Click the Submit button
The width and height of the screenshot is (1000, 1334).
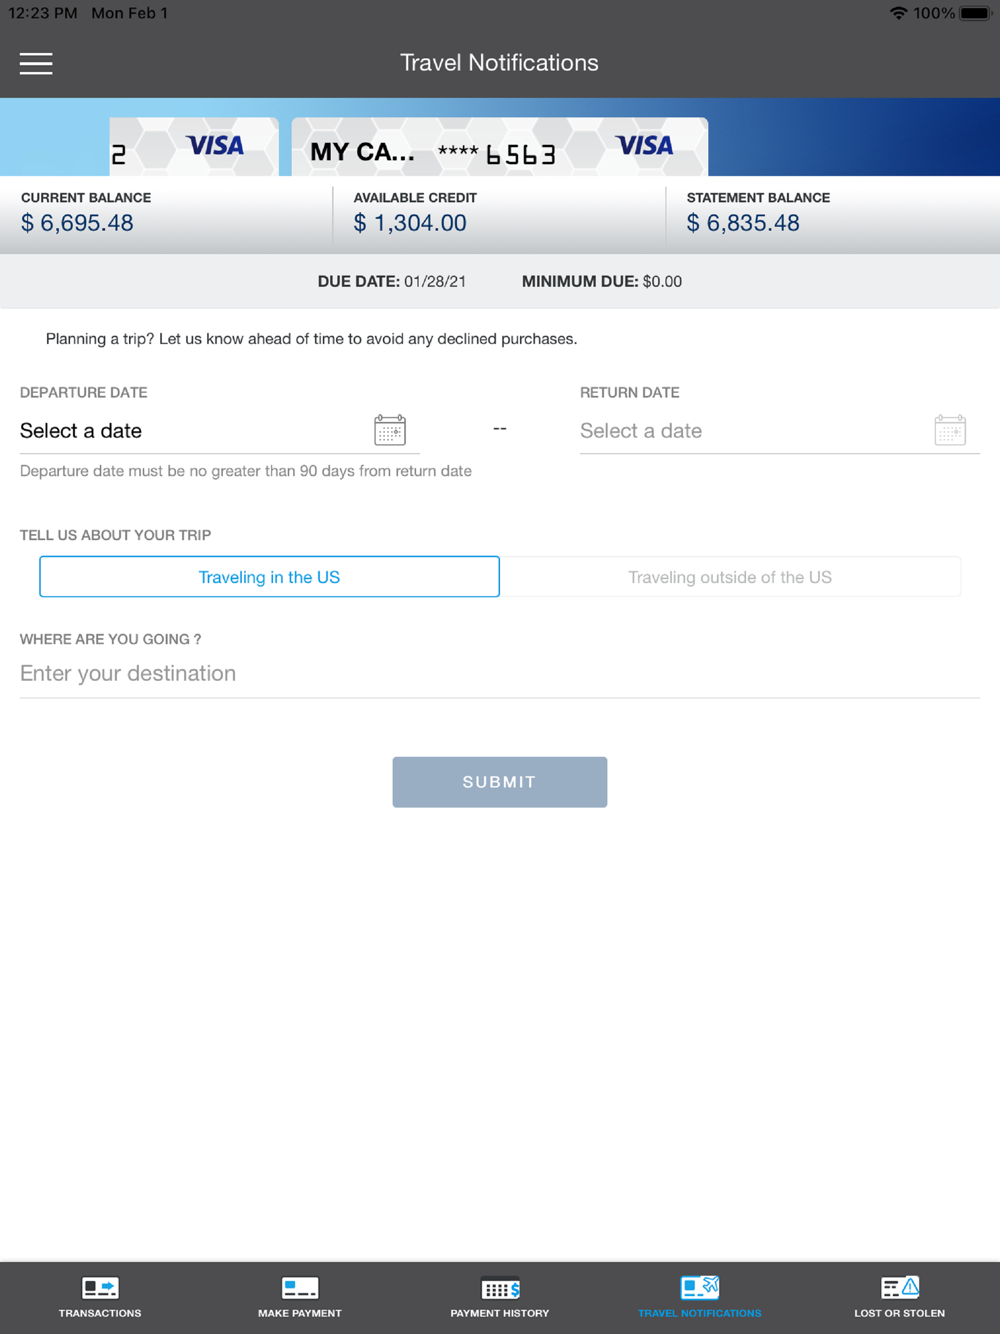[x=500, y=782]
